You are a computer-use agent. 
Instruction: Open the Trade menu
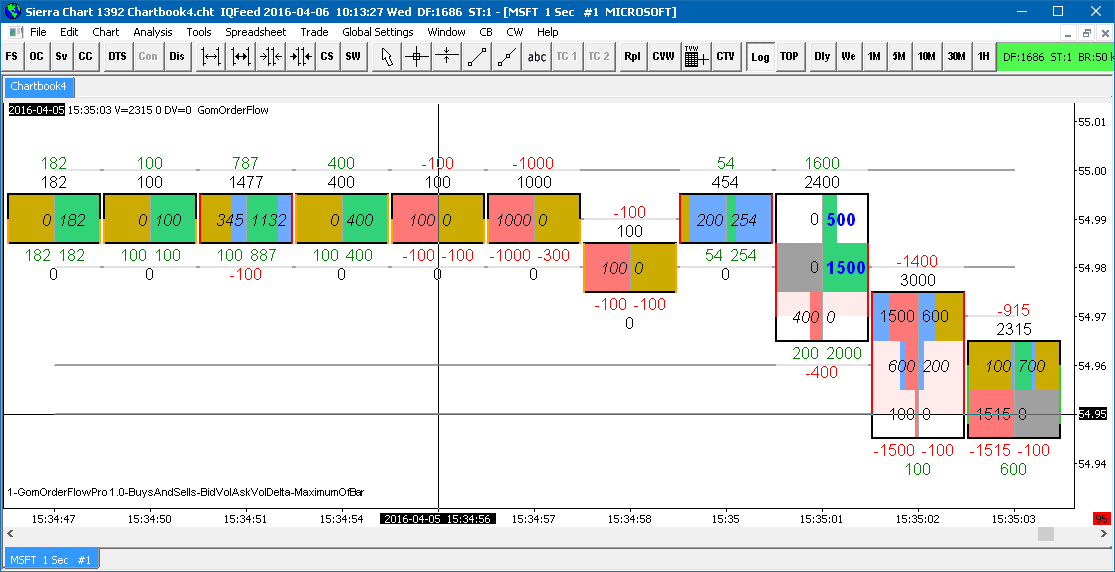314,32
